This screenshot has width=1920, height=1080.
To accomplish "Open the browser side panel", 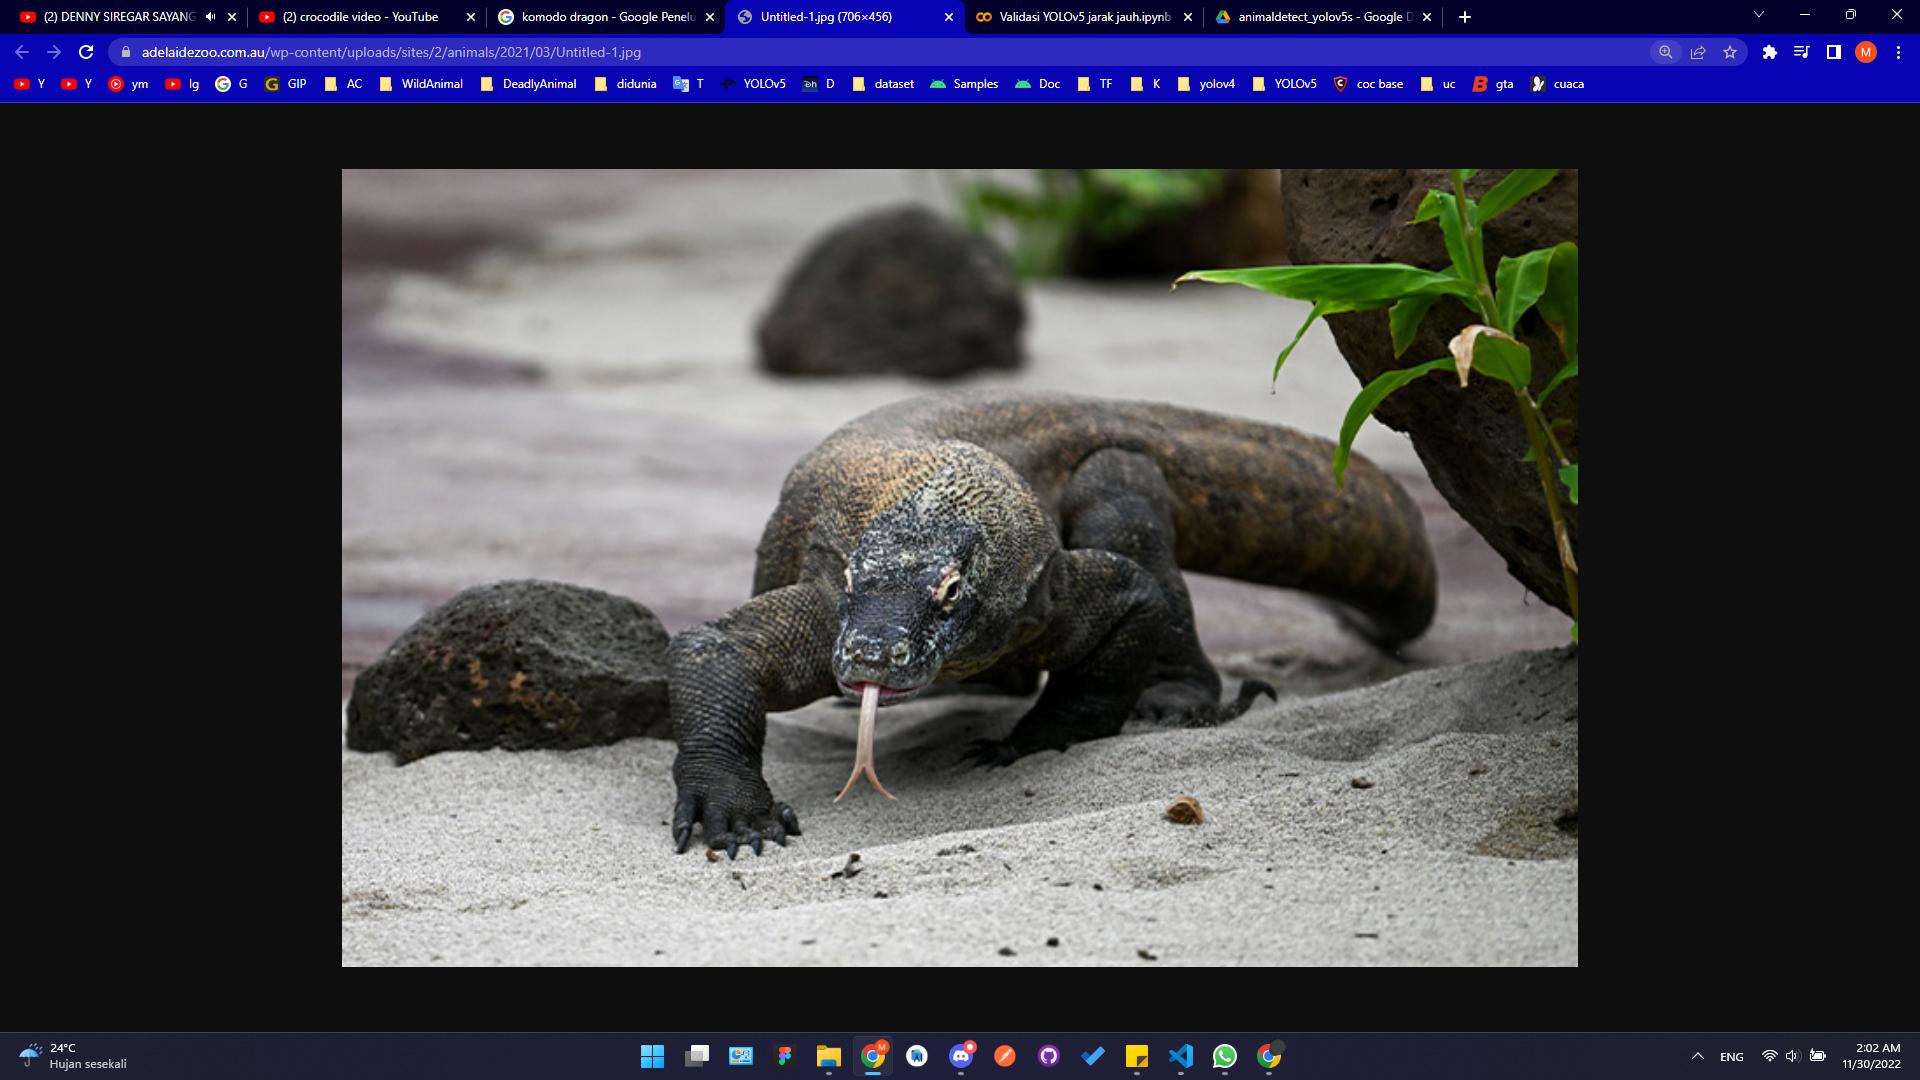I will click(1833, 52).
